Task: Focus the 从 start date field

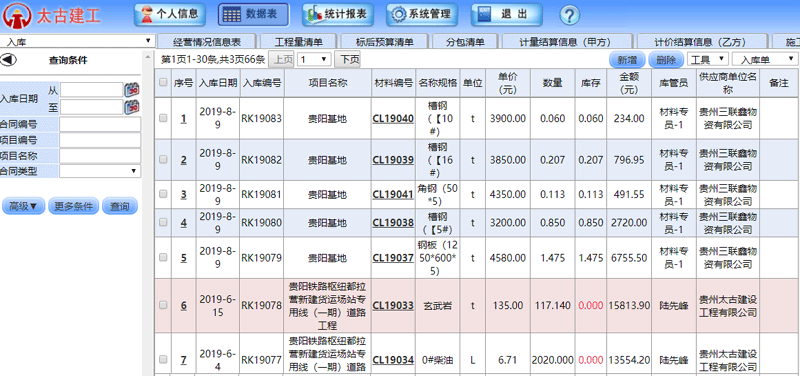Action: point(92,90)
